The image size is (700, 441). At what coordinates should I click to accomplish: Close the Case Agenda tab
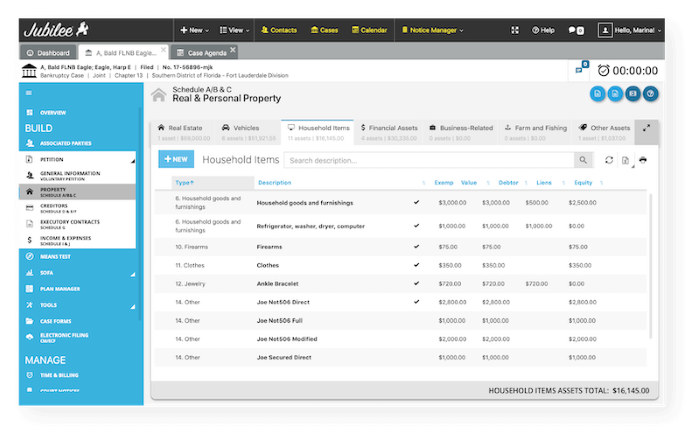pyautogui.click(x=233, y=50)
